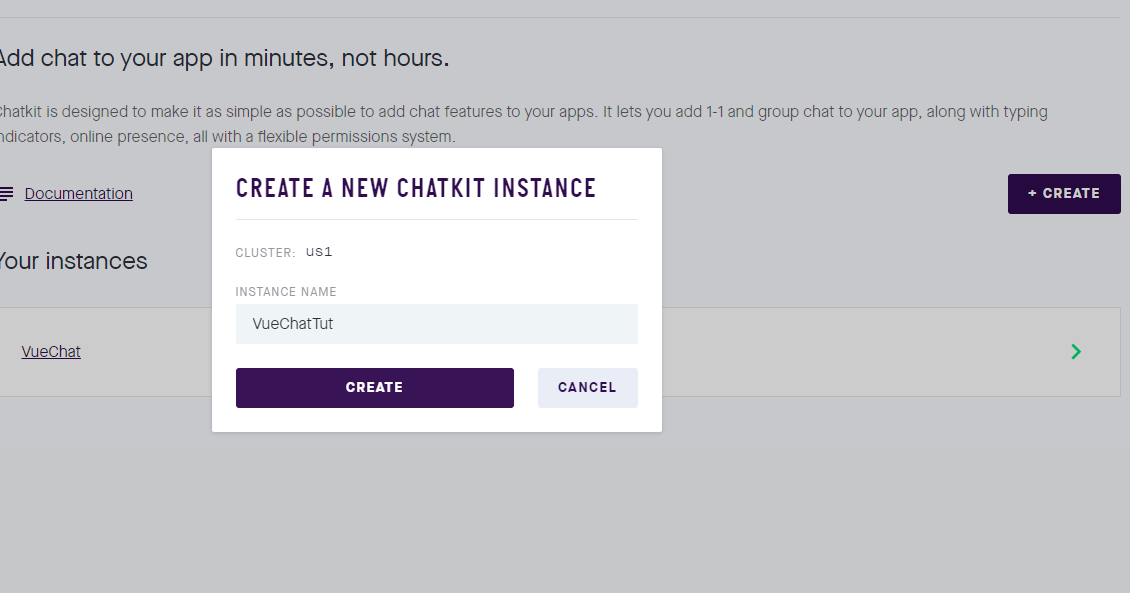Click the documentation list icon beside Documentation link
The height and width of the screenshot is (593, 1130).
(6, 193)
